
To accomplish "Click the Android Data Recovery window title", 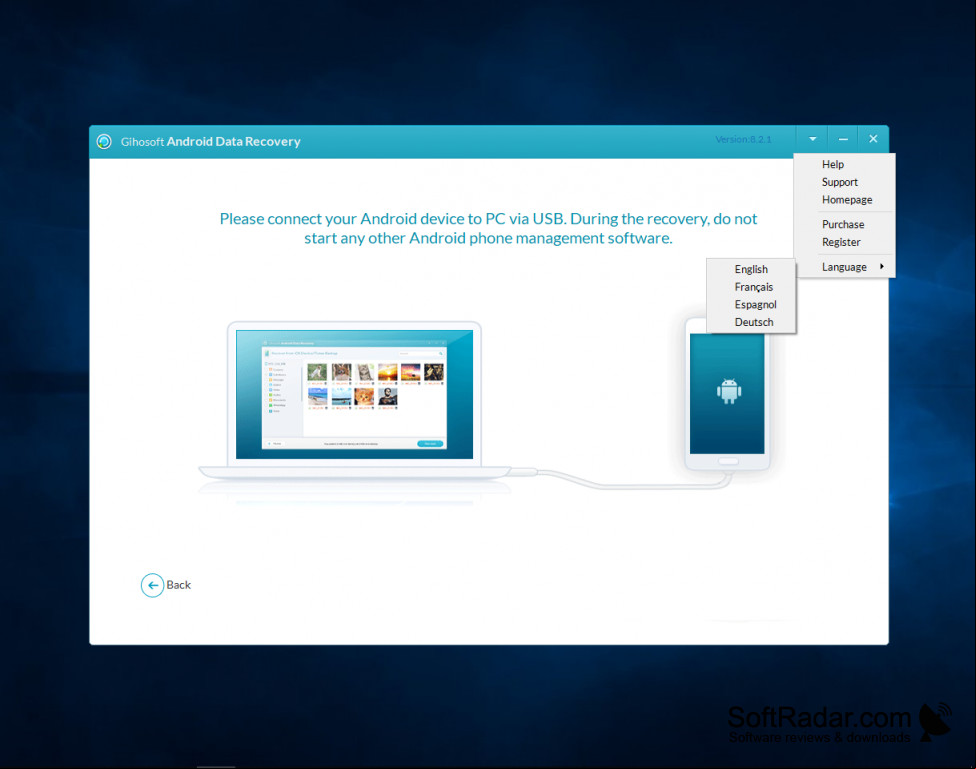I will 210,141.
